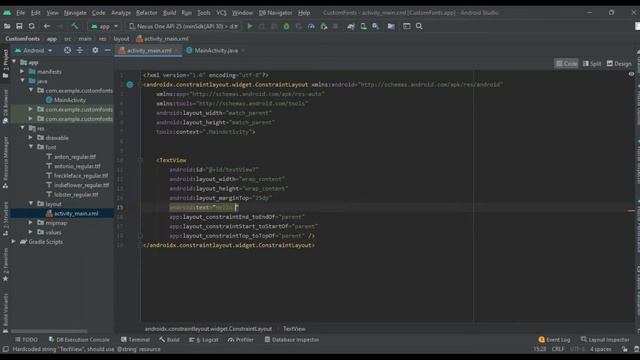This screenshot has height=360, width=640.
Task: Click the layout breadcrumb in navigation bar
Action: pos(121,39)
